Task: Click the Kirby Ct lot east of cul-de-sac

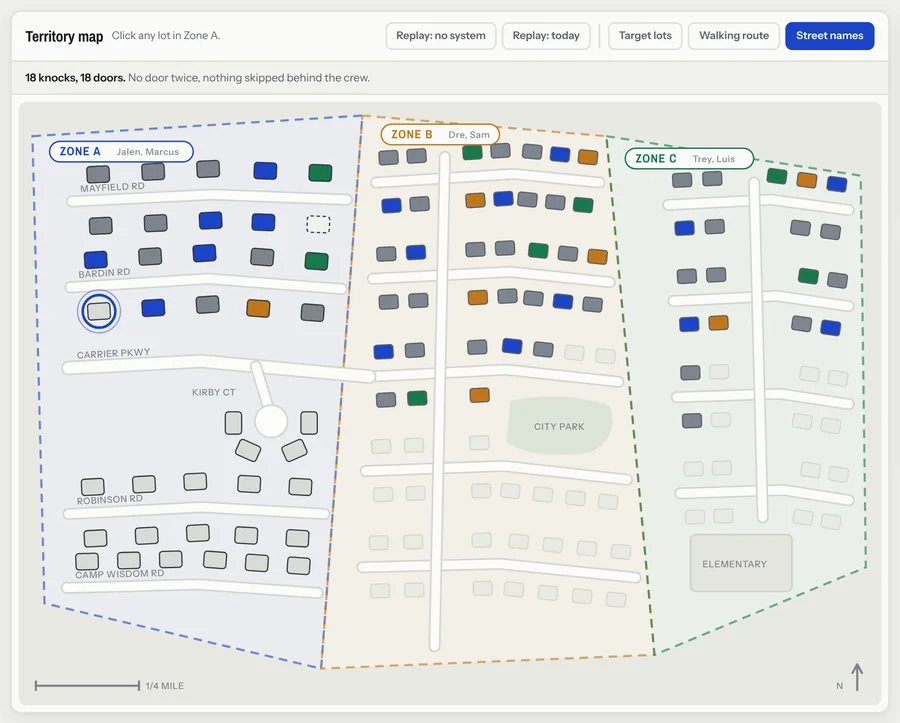Action: click(309, 423)
